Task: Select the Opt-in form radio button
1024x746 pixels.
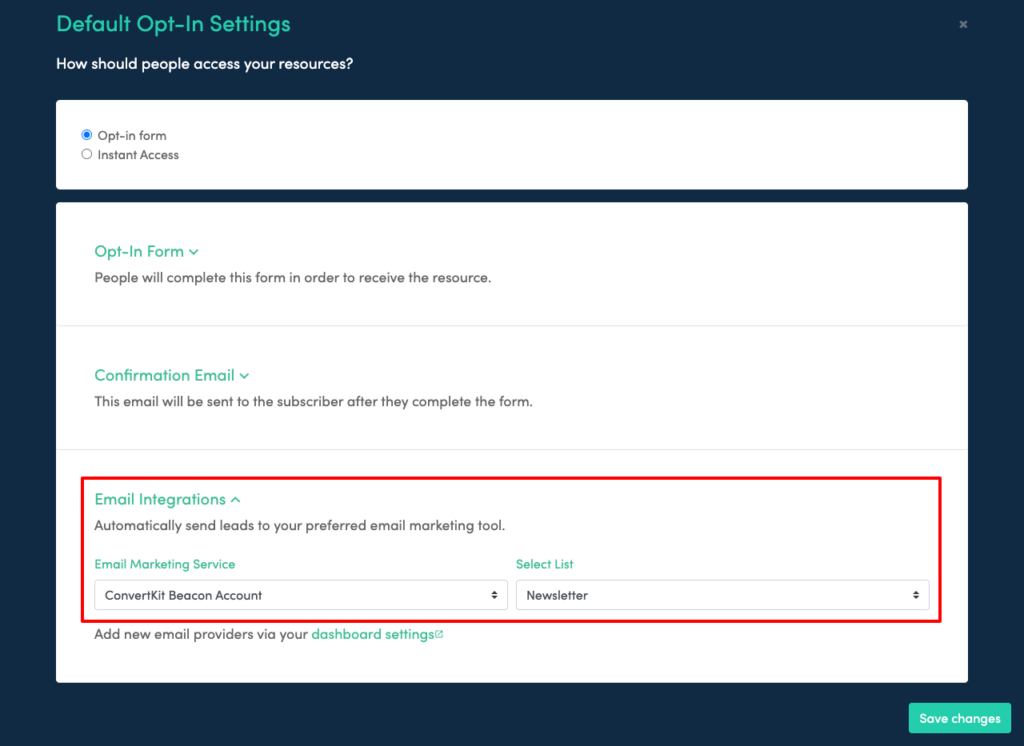Action: pyautogui.click(x=86, y=135)
